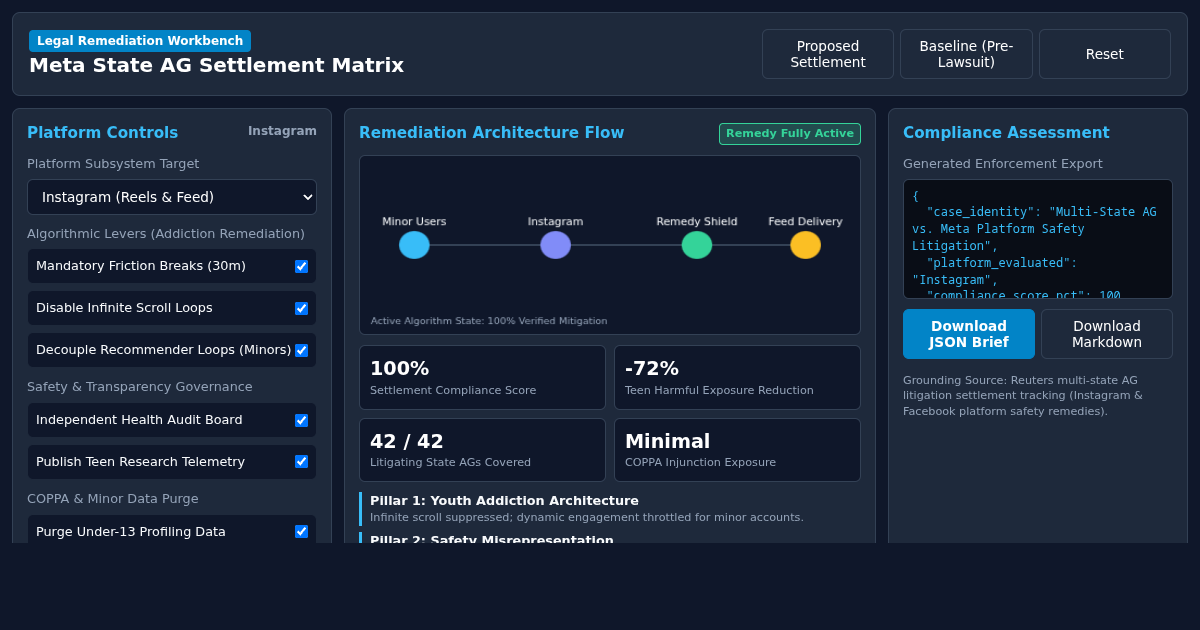Click the Reset button
Viewport: 1200px width, 630px height.
point(1105,54)
